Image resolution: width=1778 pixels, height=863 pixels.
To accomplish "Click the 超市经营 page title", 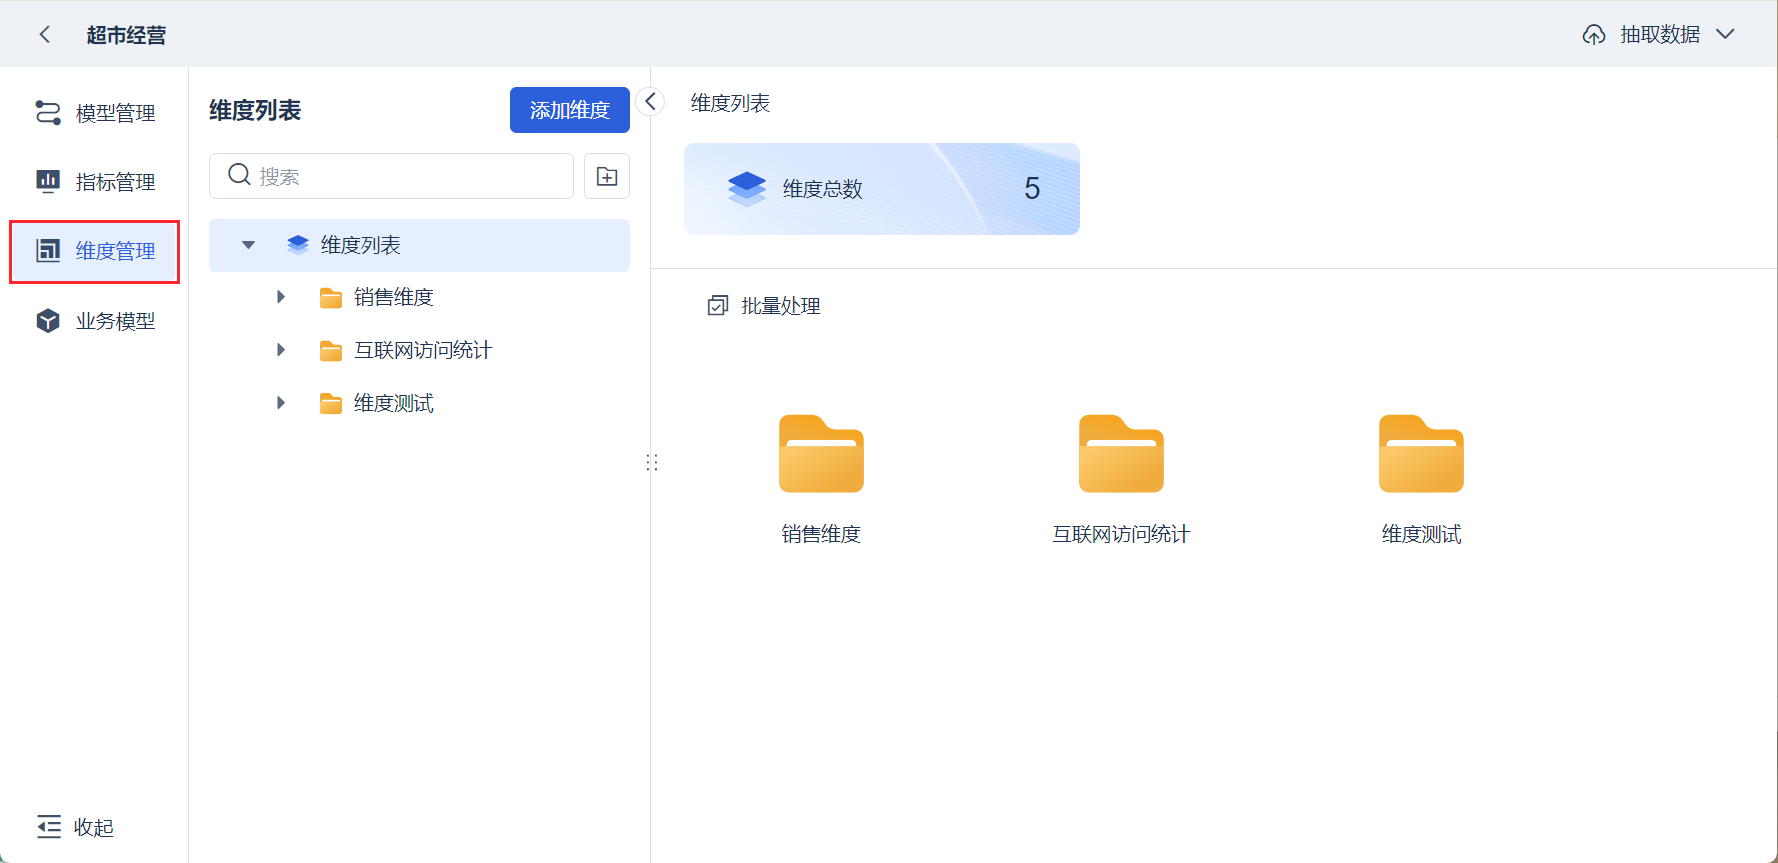I will click(x=126, y=35).
